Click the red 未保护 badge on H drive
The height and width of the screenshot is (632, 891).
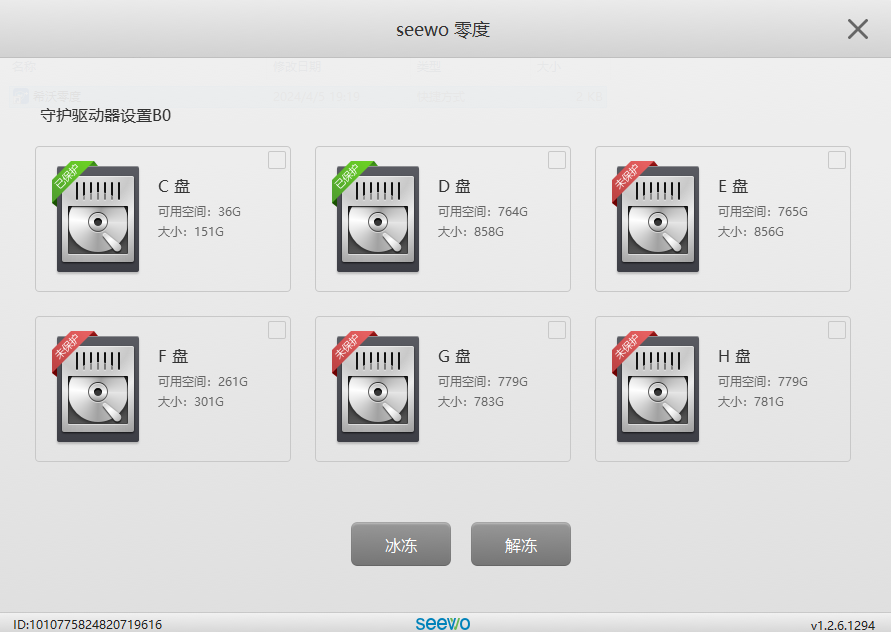(x=624, y=351)
